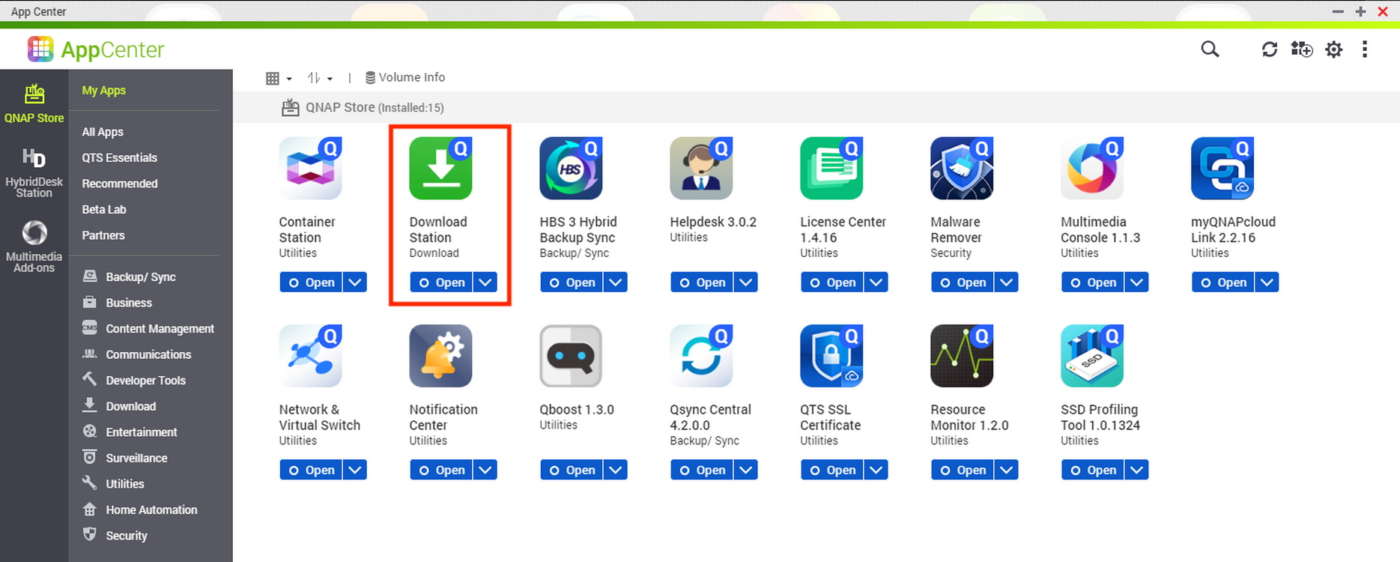This screenshot has width=1400, height=562.
Task: Select Security category in the sidebar
Action: pyautogui.click(x=115, y=536)
